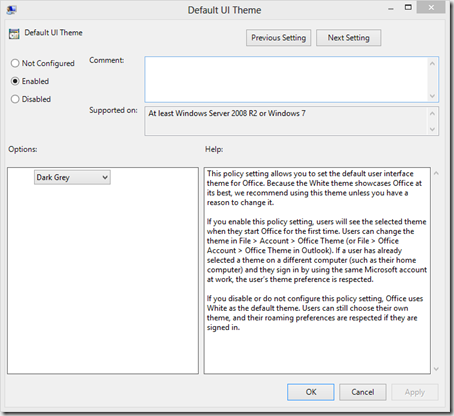Go to Next Setting
The image size is (454, 416).
[348, 38]
